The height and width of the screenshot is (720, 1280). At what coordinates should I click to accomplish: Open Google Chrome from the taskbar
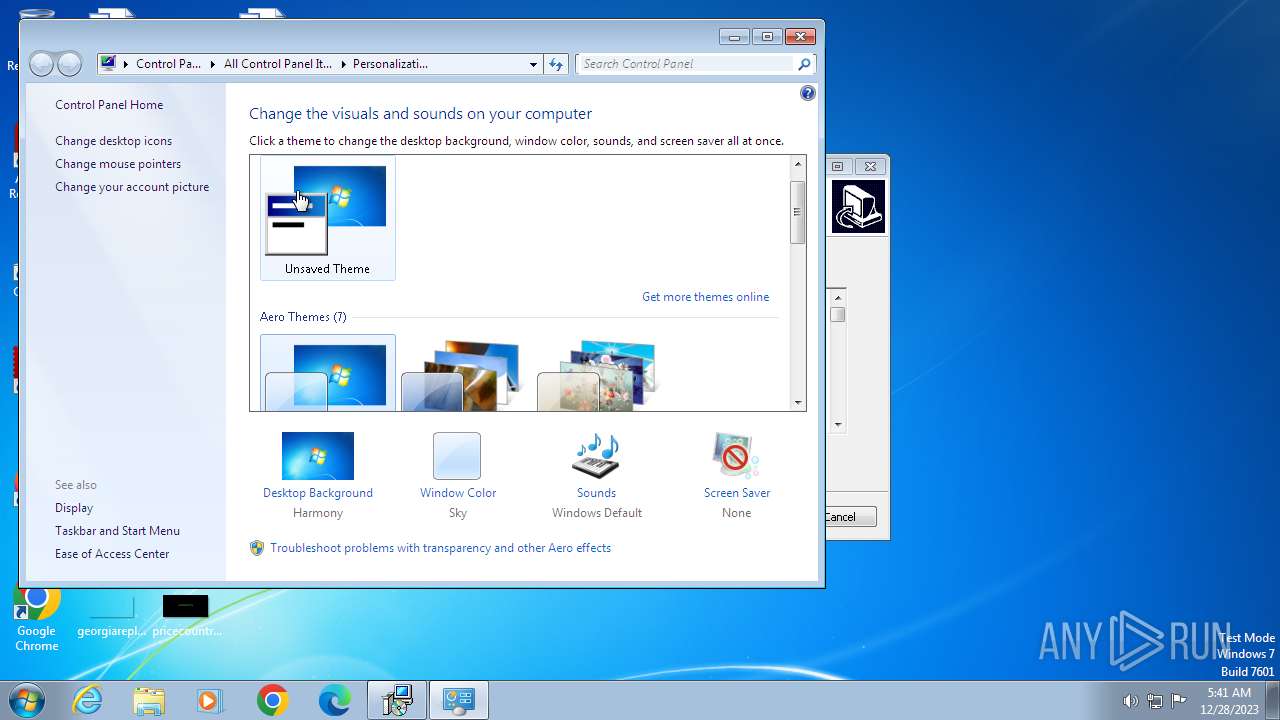click(272, 700)
